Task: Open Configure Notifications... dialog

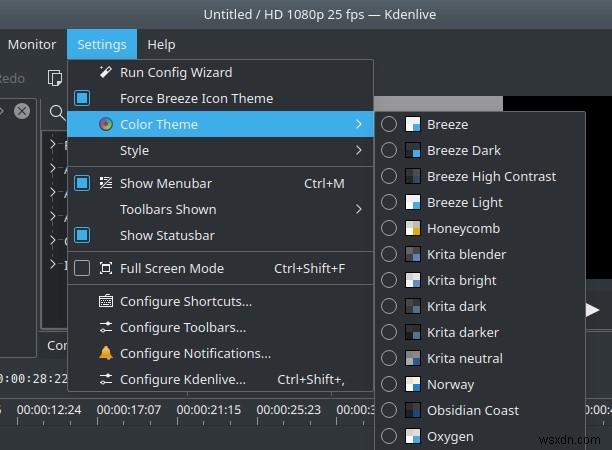Action: point(221,353)
